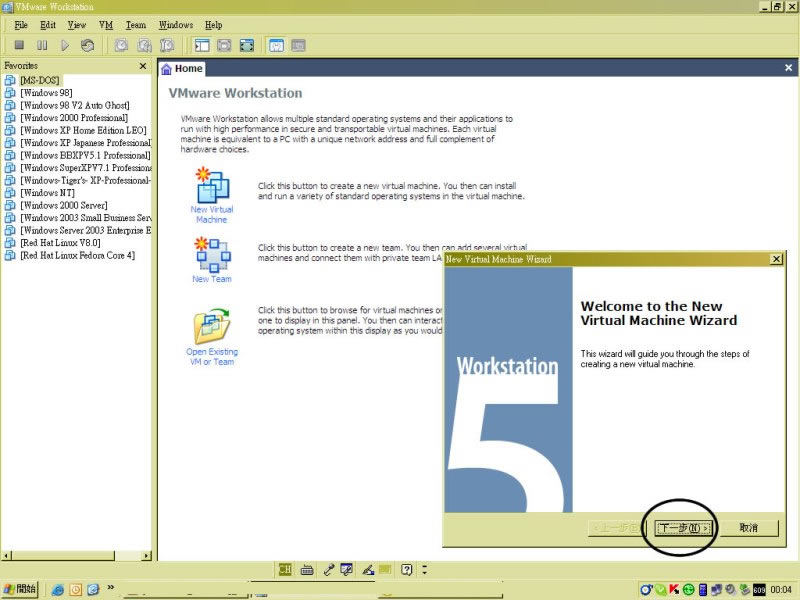This screenshot has width=800, height=600.
Task: Click the 開始 Start button
Action: point(20,589)
